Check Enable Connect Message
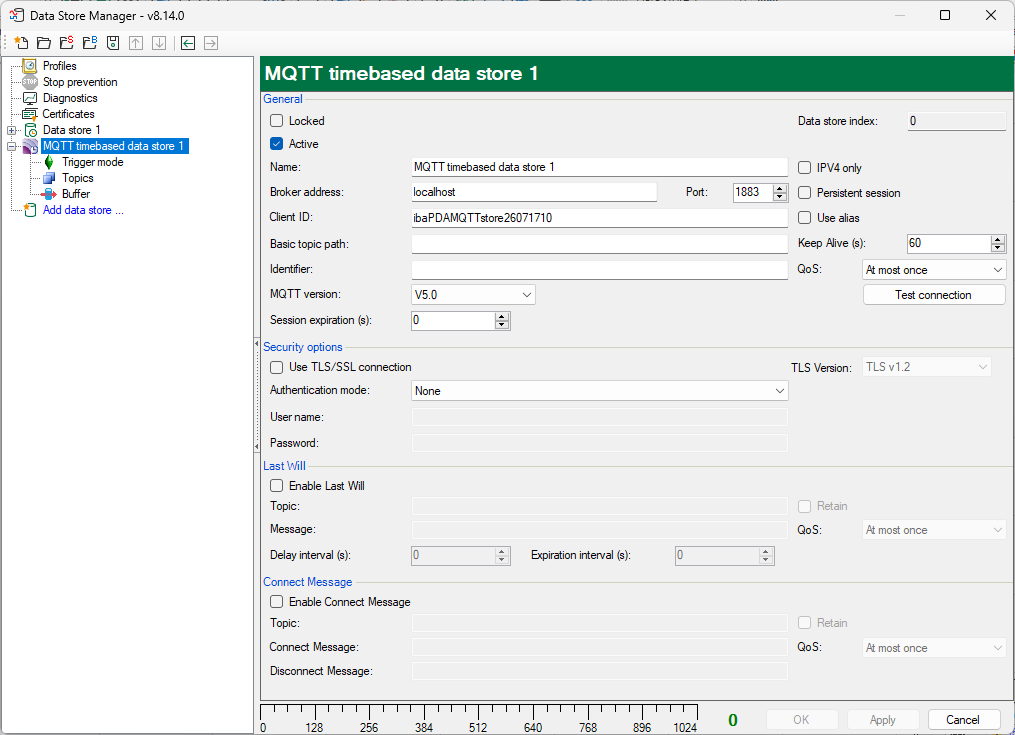This screenshot has width=1015, height=735. click(x=276, y=602)
